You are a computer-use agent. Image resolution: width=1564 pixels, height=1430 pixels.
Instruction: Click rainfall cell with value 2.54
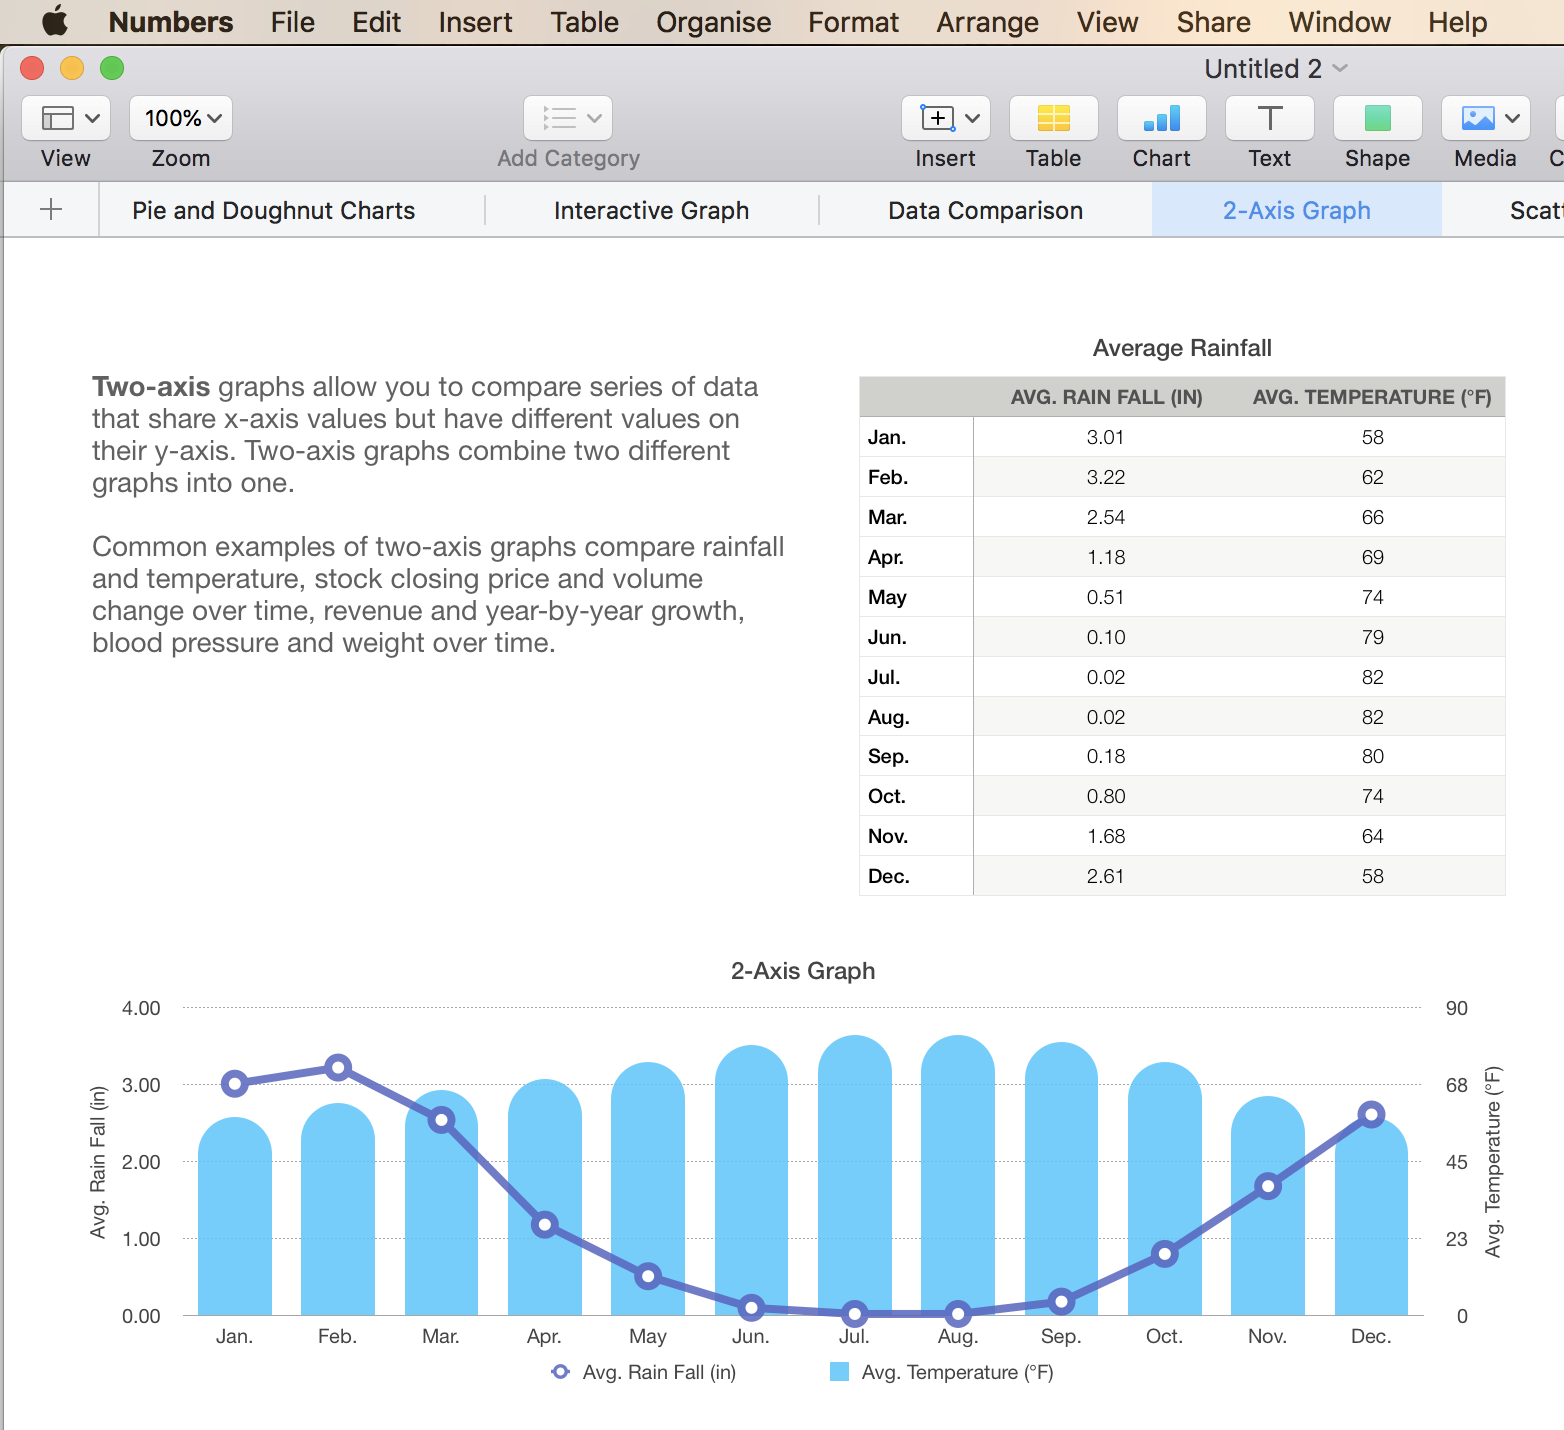[x=1106, y=517]
